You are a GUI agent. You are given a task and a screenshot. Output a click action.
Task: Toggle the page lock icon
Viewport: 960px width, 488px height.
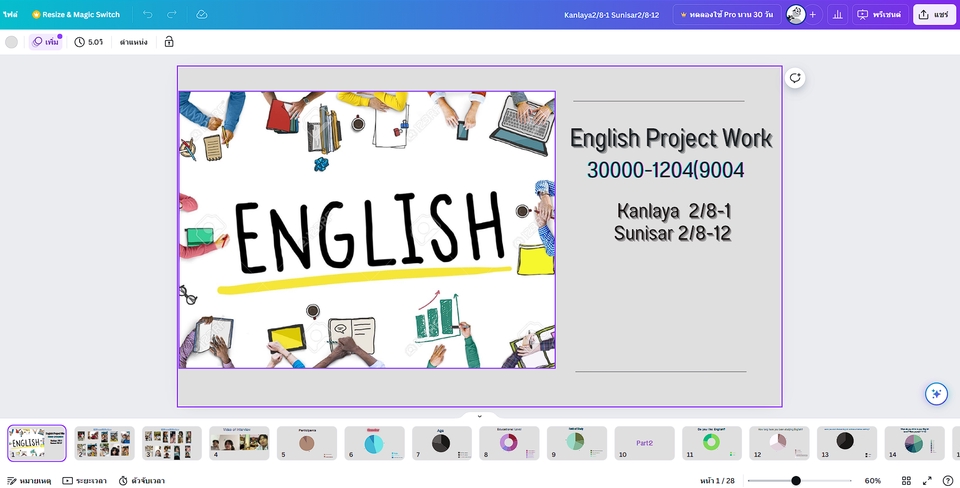pos(169,42)
